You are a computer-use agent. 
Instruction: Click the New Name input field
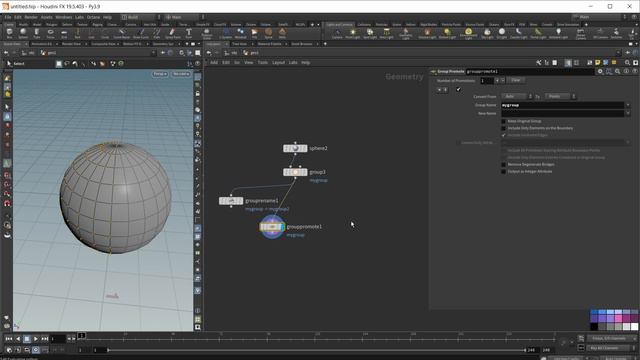(x=563, y=113)
